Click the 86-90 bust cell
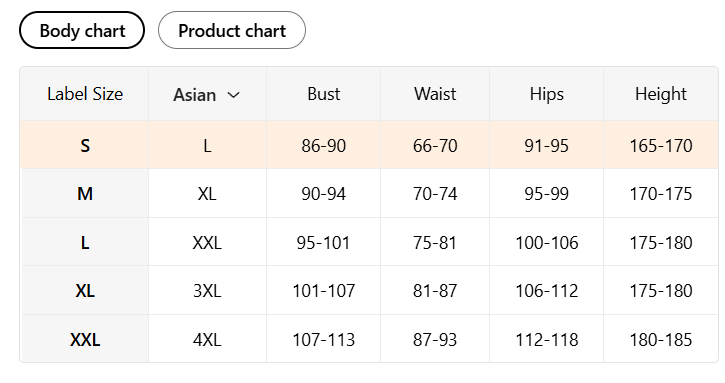The width and height of the screenshot is (725, 383). coord(324,146)
